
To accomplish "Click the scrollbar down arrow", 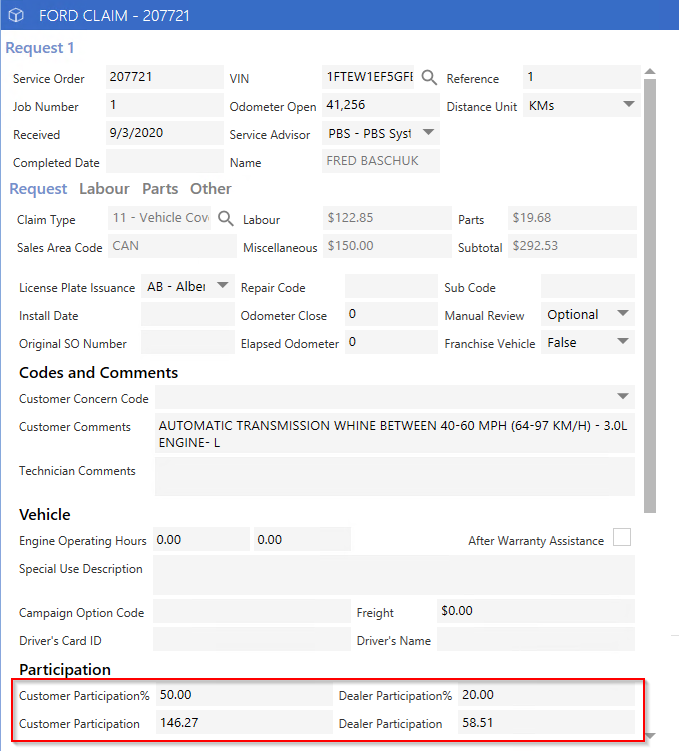I will (x=650, y=736).
